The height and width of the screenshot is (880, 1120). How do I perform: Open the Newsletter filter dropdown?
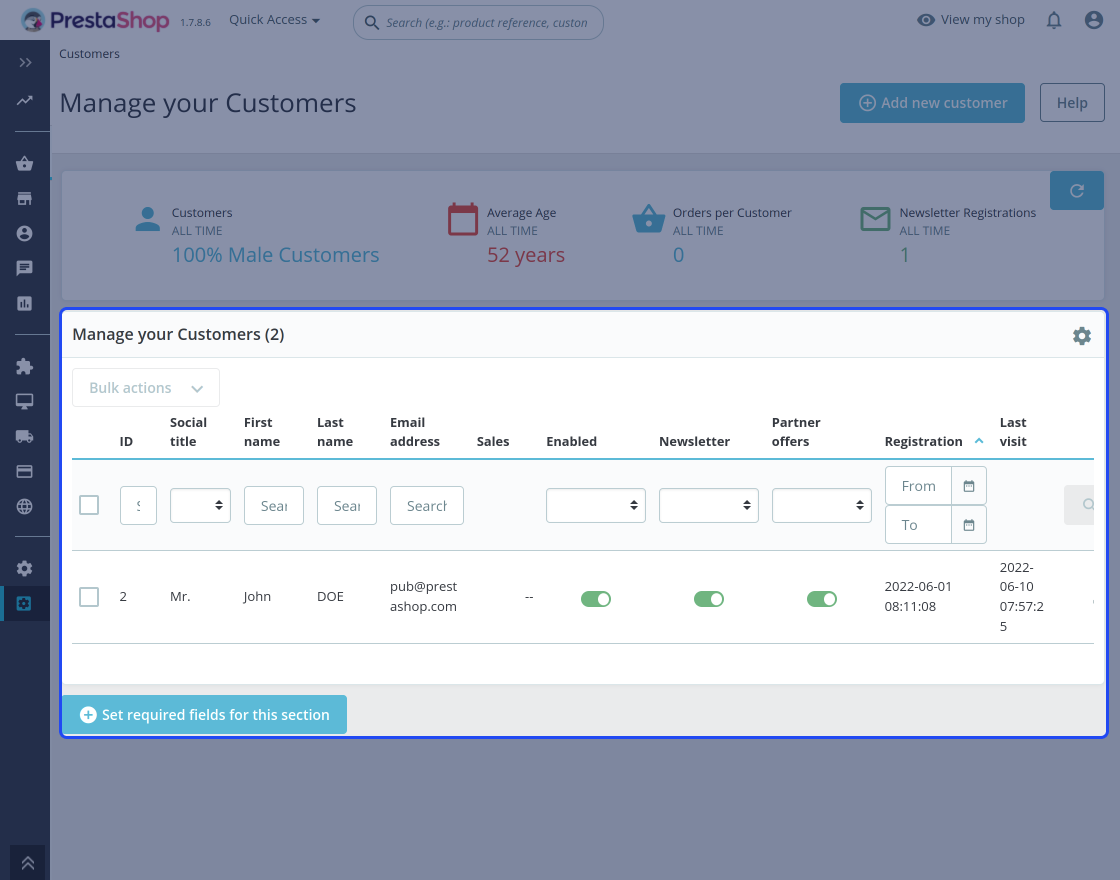pyautogui.click(x=709, y=506)
